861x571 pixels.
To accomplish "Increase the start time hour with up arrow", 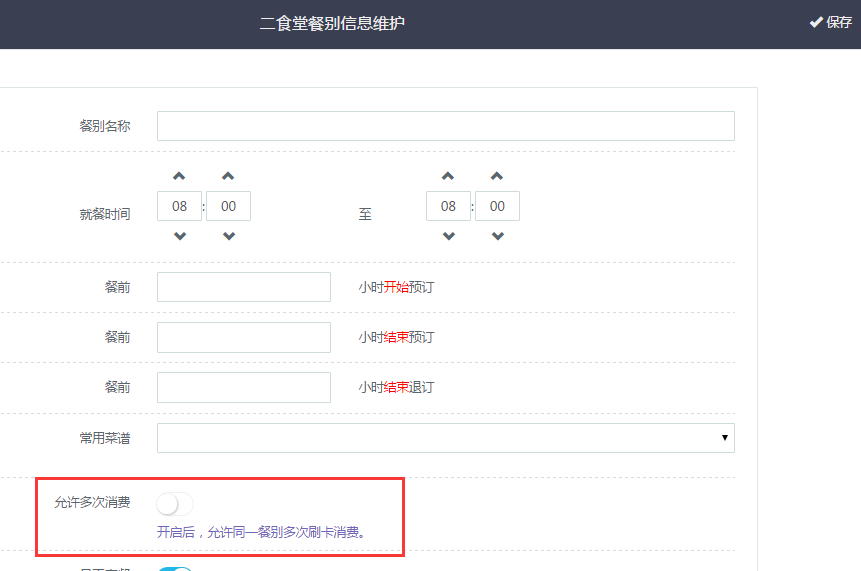I will point(179,176).
